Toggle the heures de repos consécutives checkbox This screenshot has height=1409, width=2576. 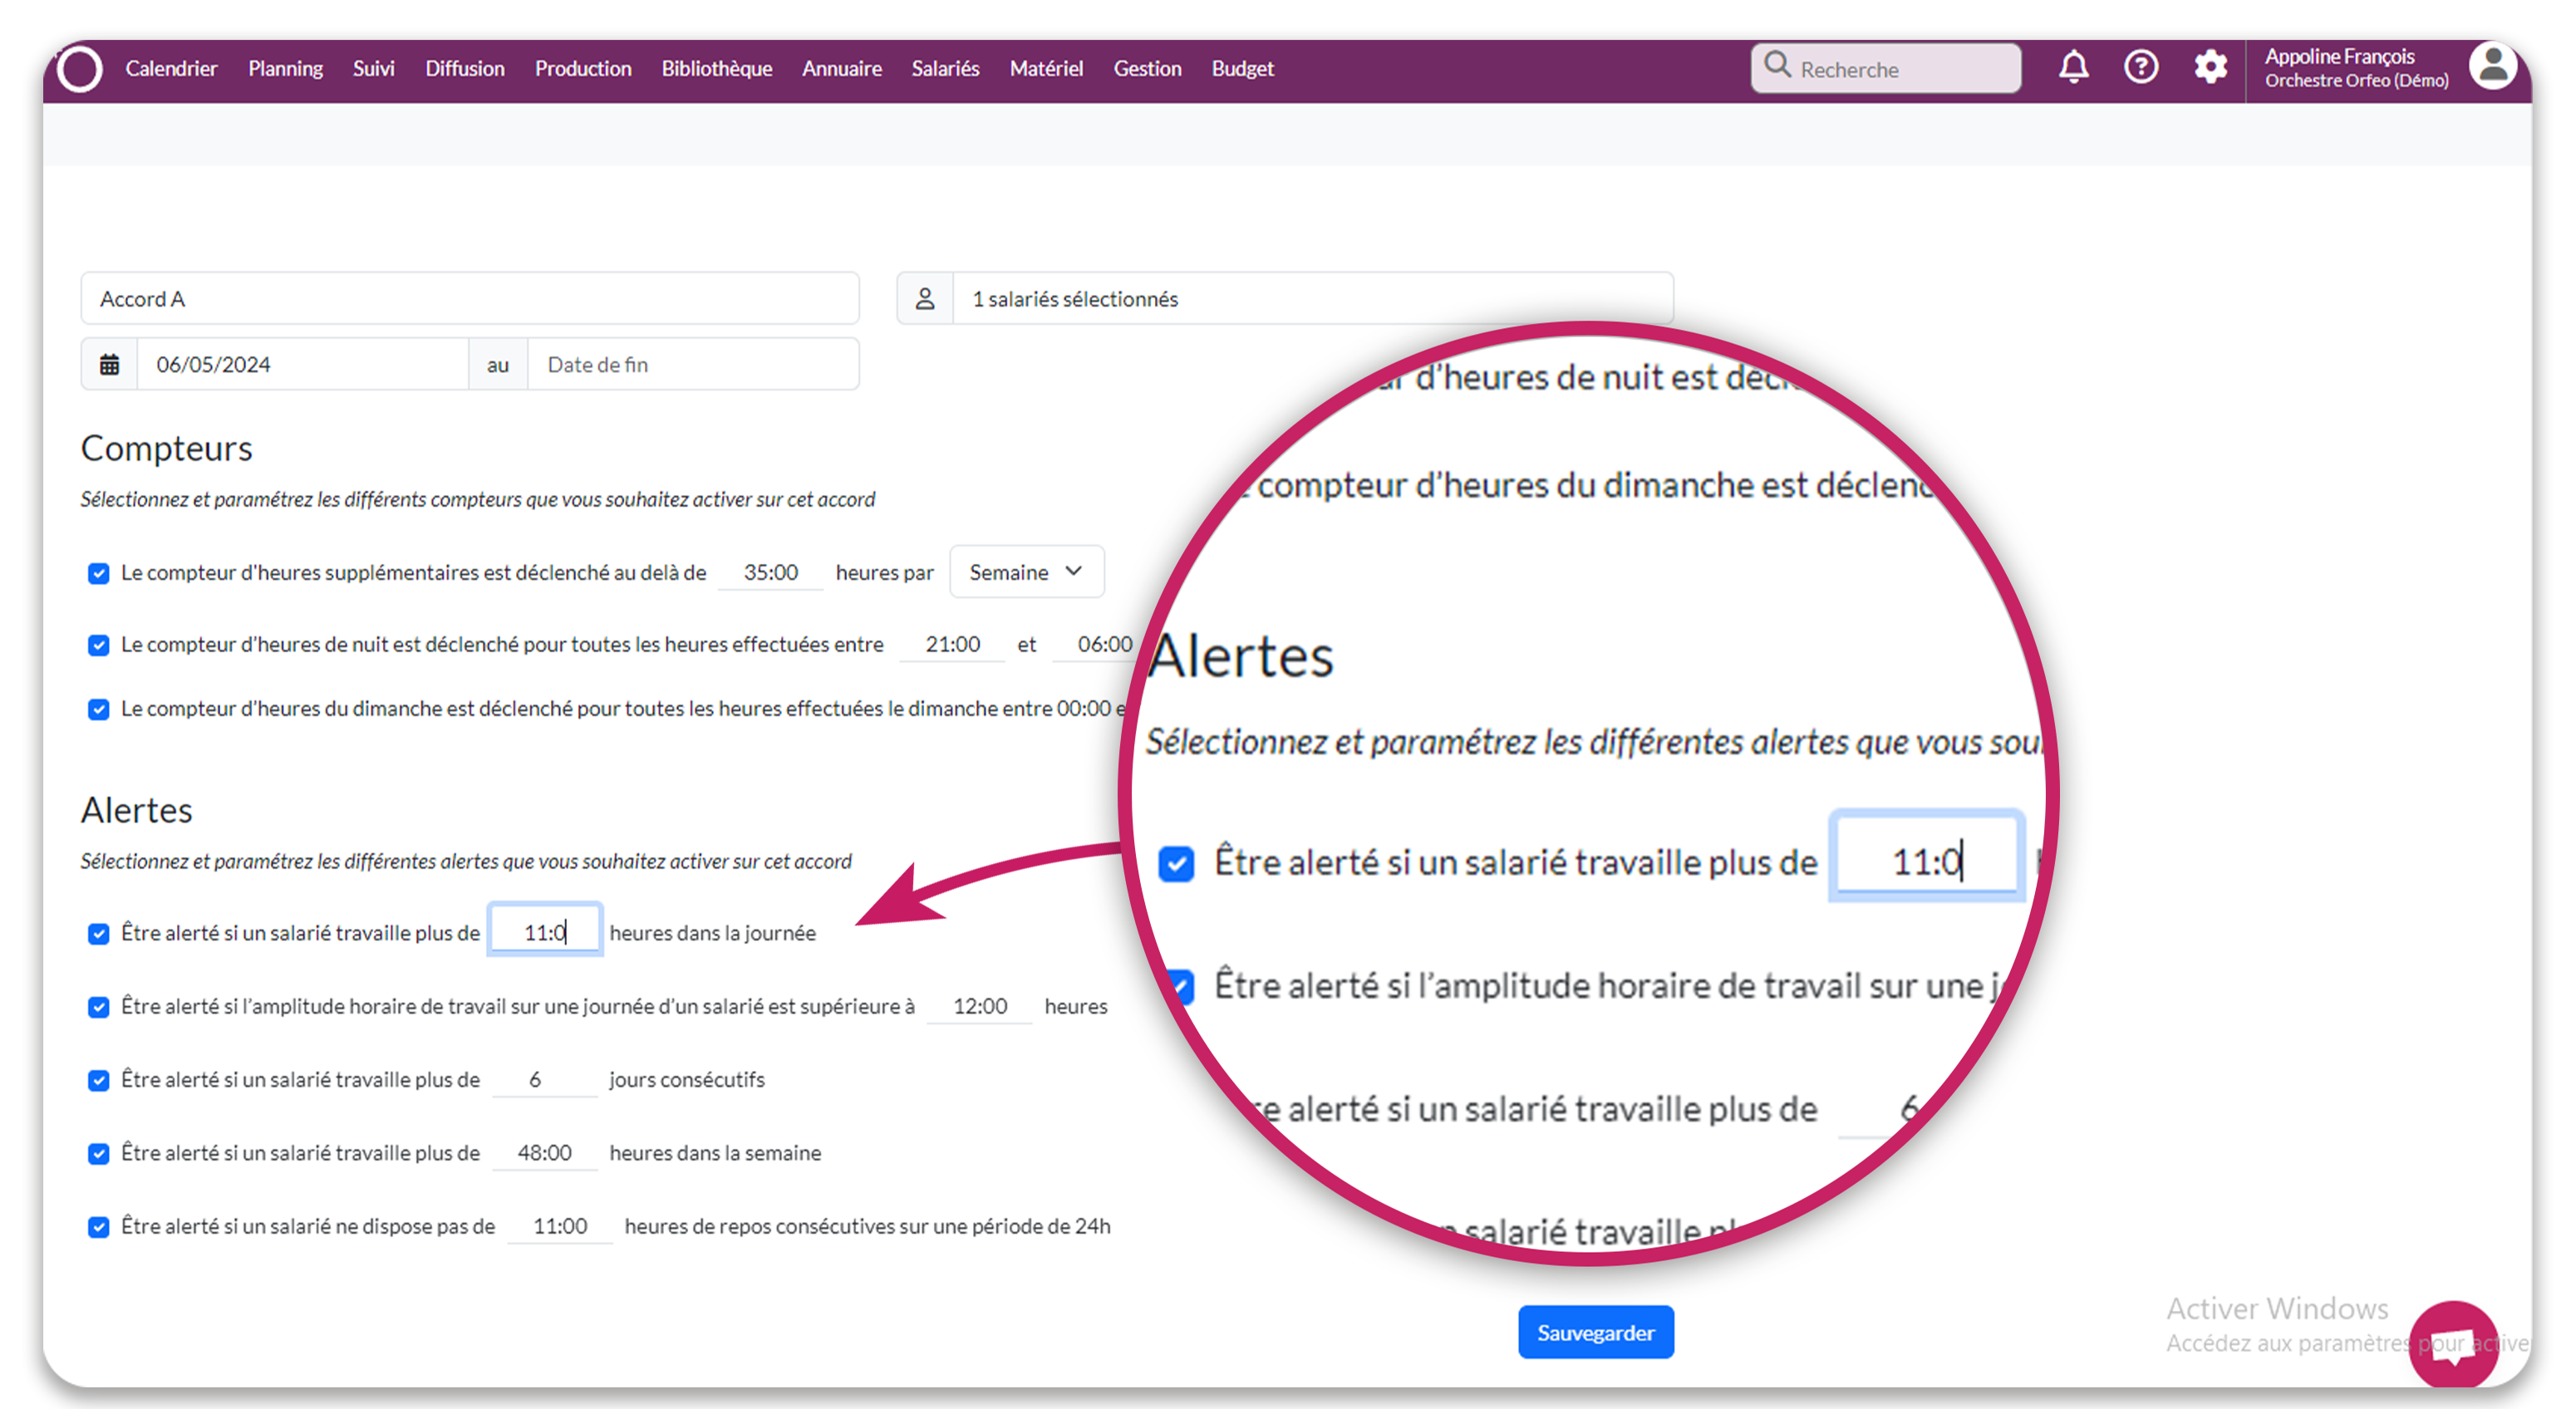[98, 1227]
